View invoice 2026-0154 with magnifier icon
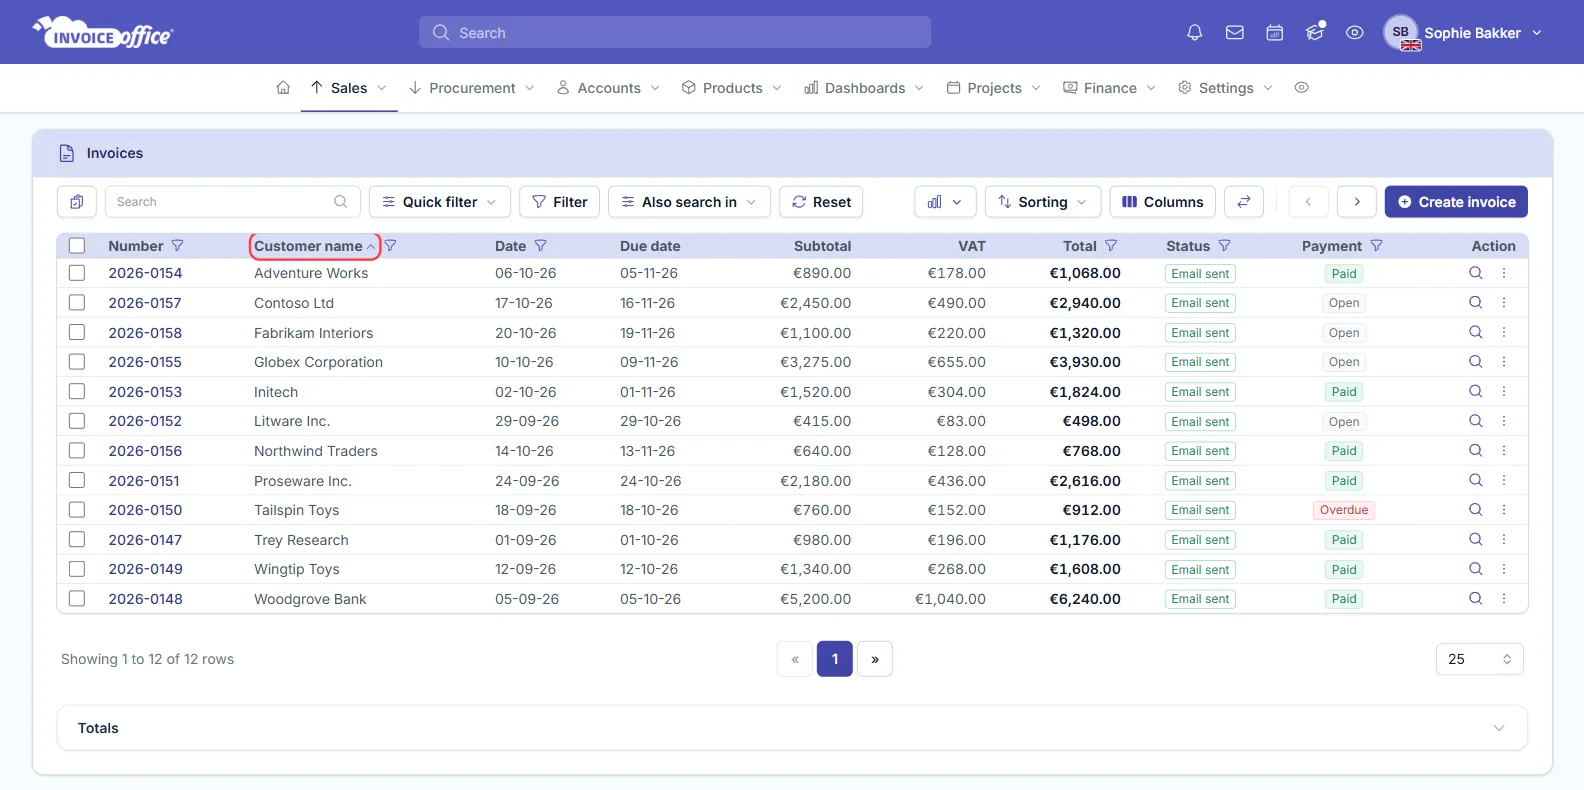Screen dimensions: 1584x790 1475,273
